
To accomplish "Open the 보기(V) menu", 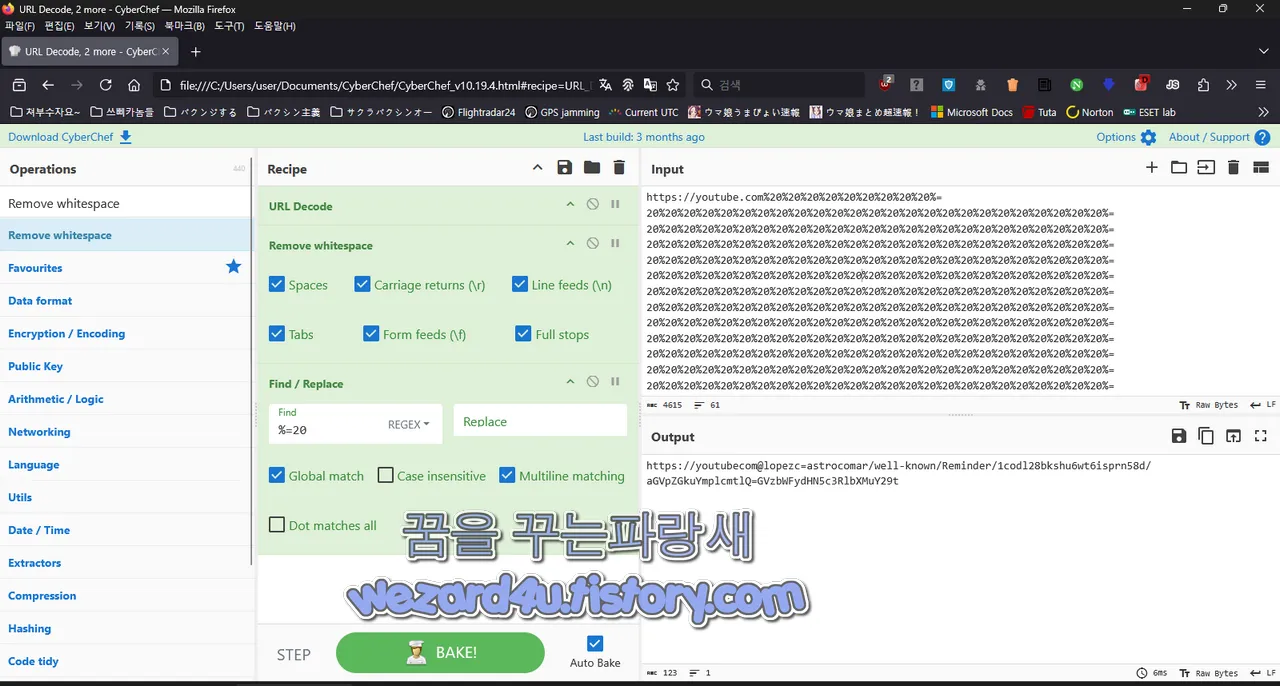I will click(x=99, y=26).
